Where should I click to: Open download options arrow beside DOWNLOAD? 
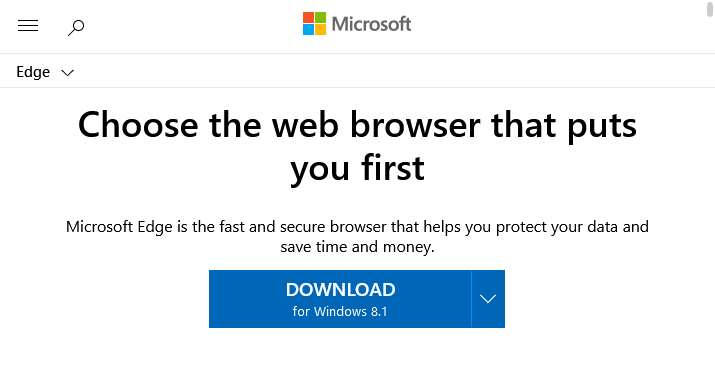coord(488,299)
